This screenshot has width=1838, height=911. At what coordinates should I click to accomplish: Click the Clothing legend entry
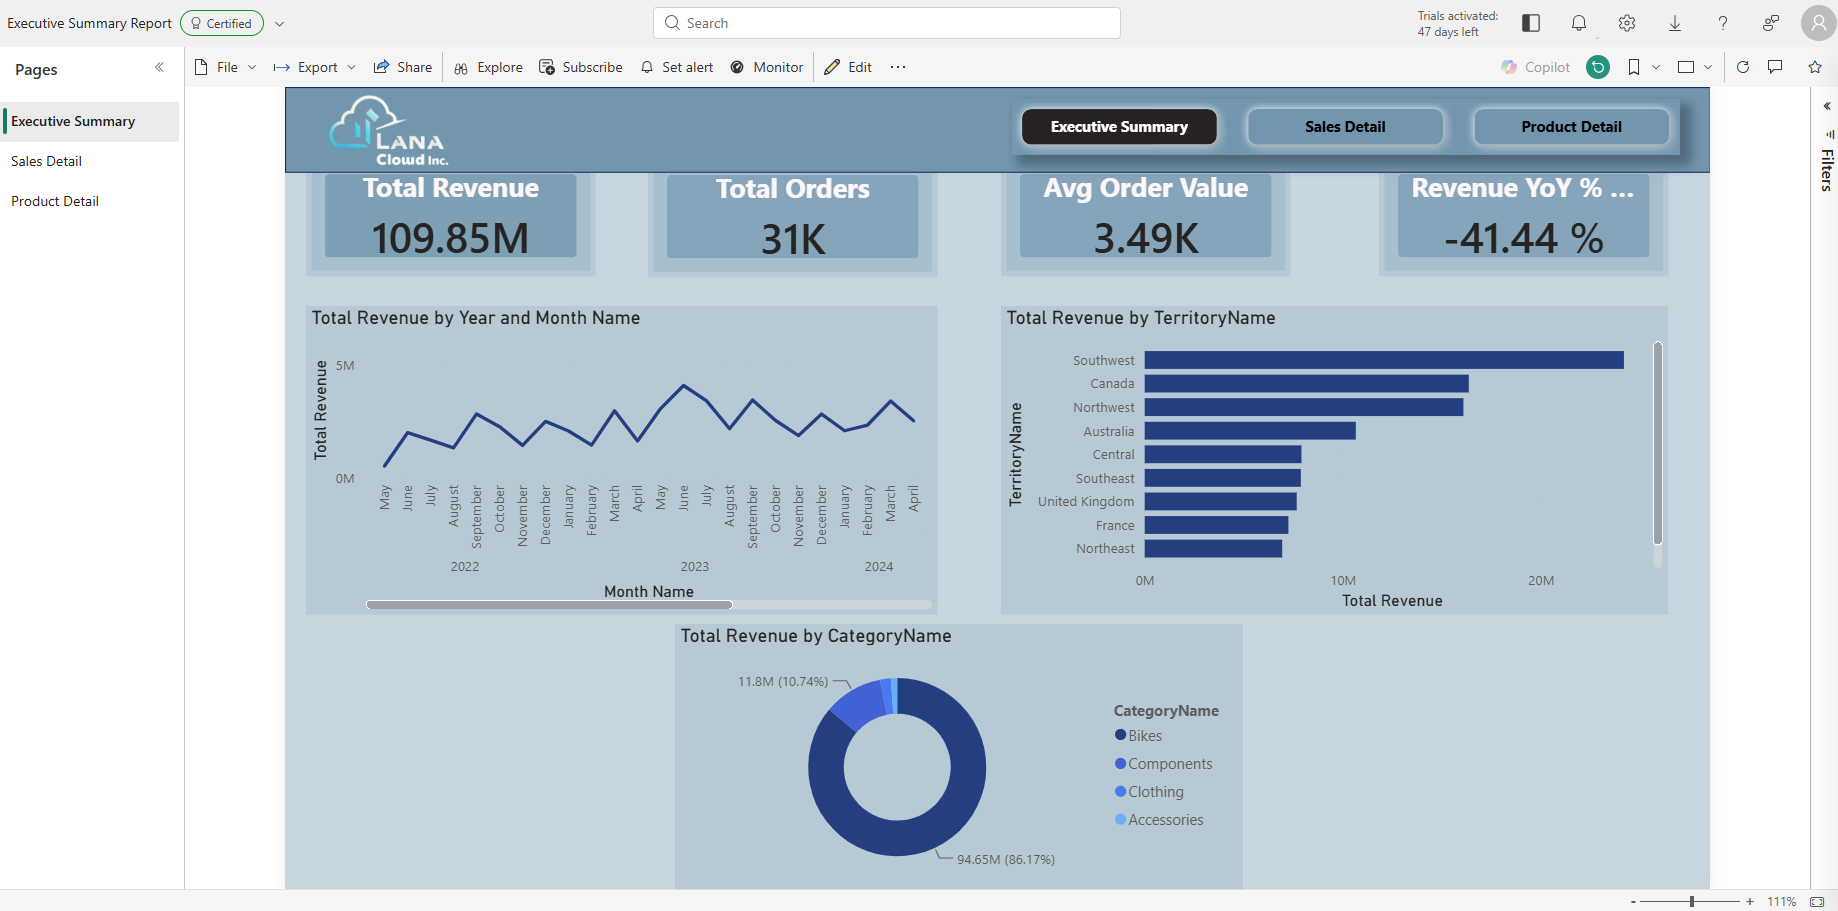coord(1150,791)
